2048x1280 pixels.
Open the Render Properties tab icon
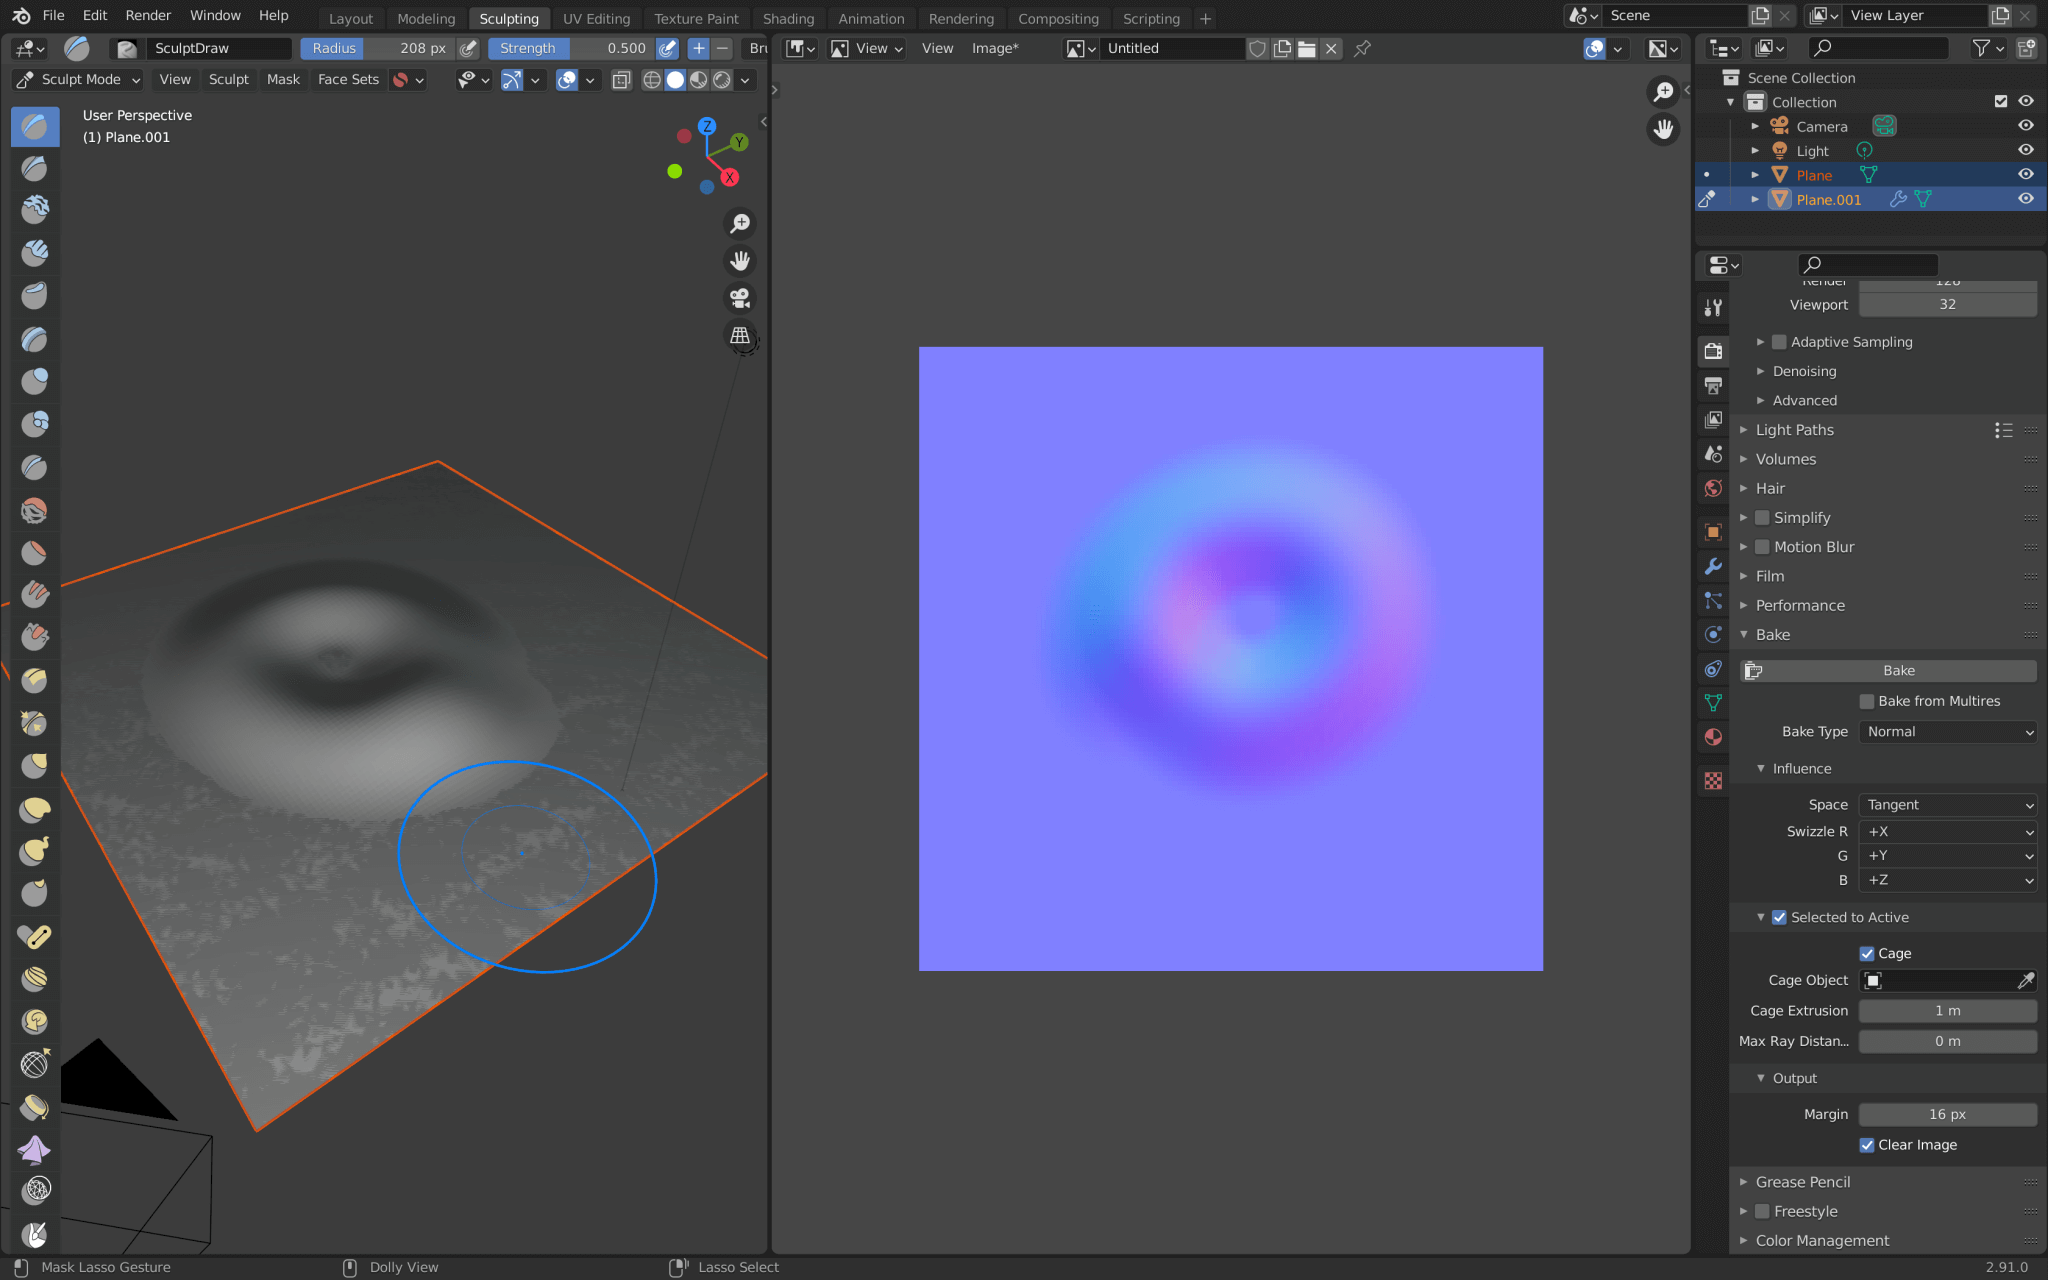click(x=1712, y=351)
